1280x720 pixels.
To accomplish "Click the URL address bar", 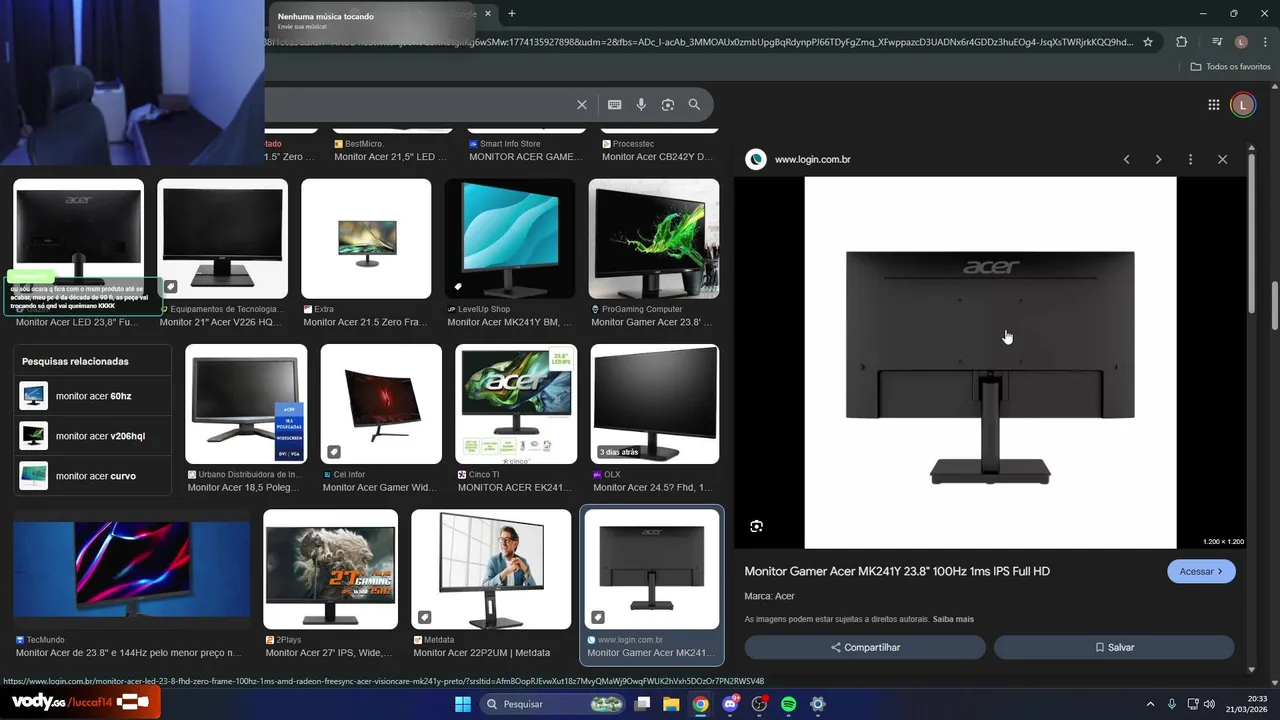I will (x=700, y=42).
